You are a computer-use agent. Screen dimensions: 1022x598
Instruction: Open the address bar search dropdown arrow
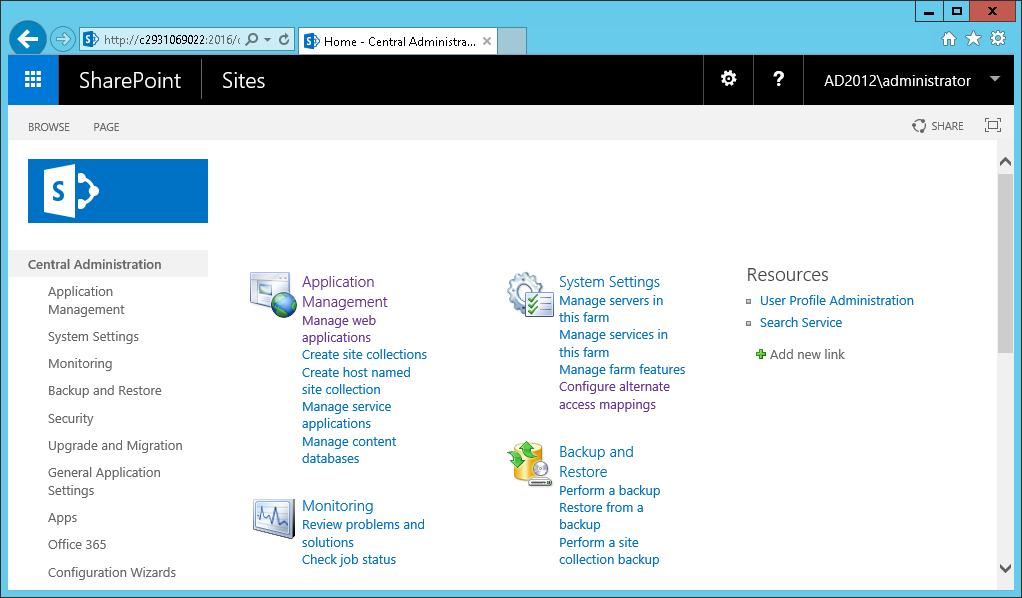click(267, 40)
